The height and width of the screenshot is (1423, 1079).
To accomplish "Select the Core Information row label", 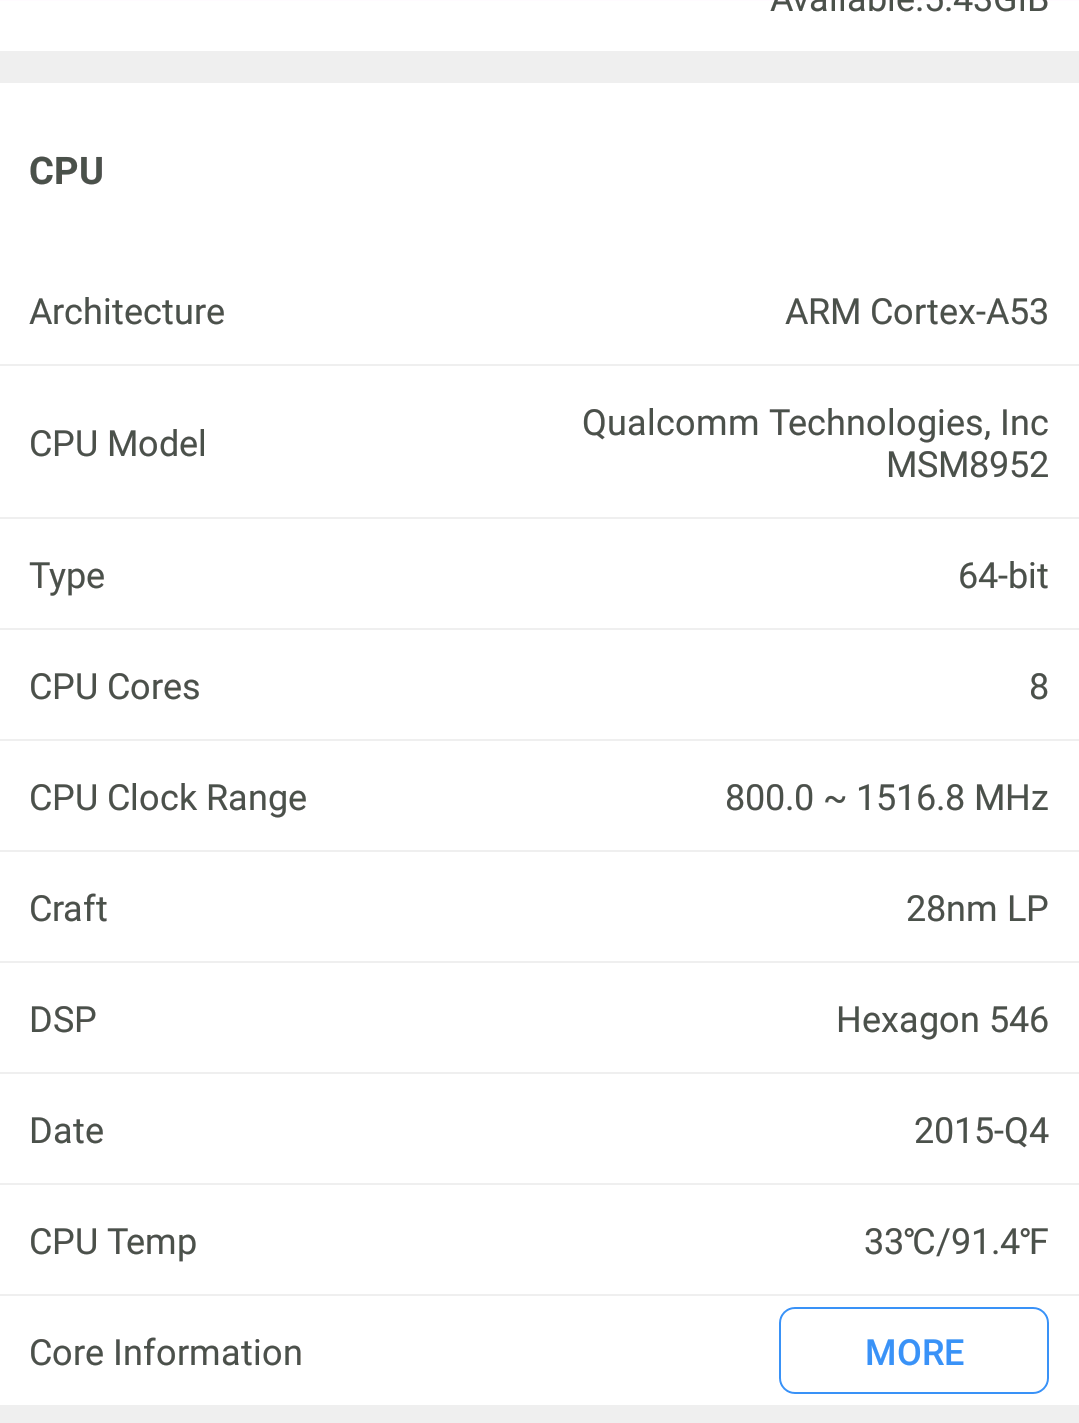I will coord(166,1353).
